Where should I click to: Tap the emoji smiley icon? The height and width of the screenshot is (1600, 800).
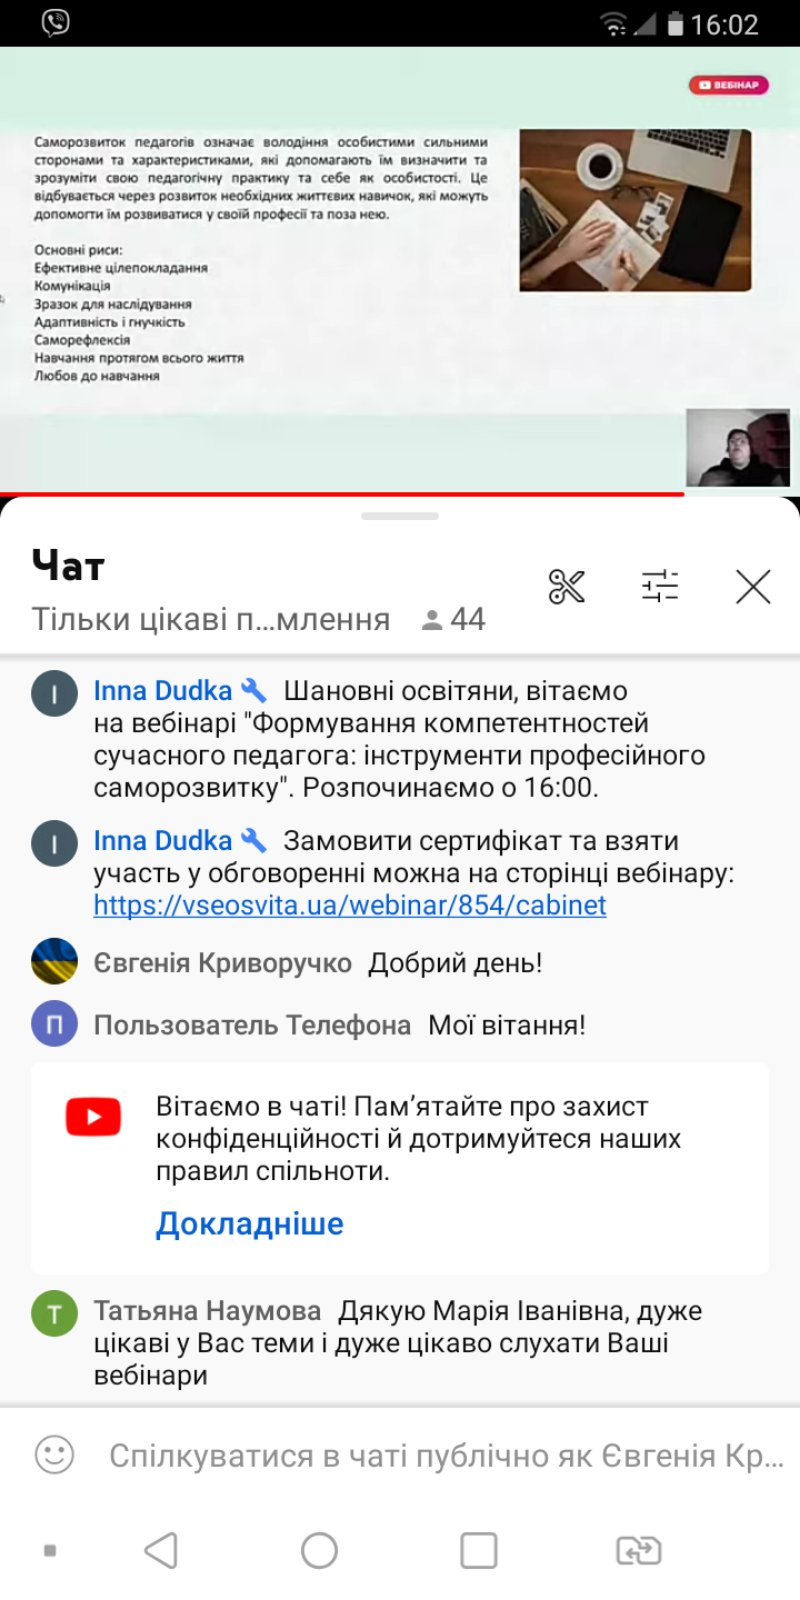click(54, 1454)
